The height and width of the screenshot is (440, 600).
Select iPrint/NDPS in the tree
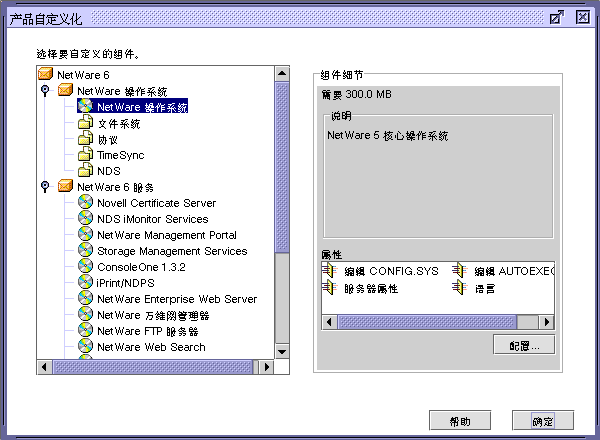(126, 283)
